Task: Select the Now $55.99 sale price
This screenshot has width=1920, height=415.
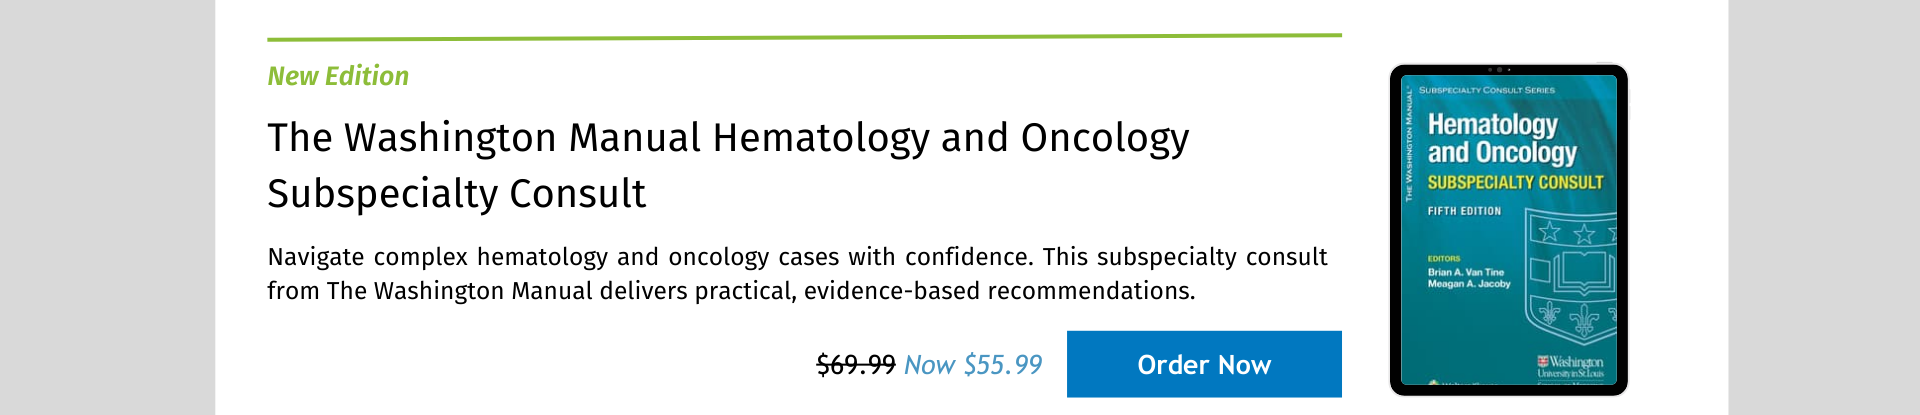Action: tap(973, 365)
